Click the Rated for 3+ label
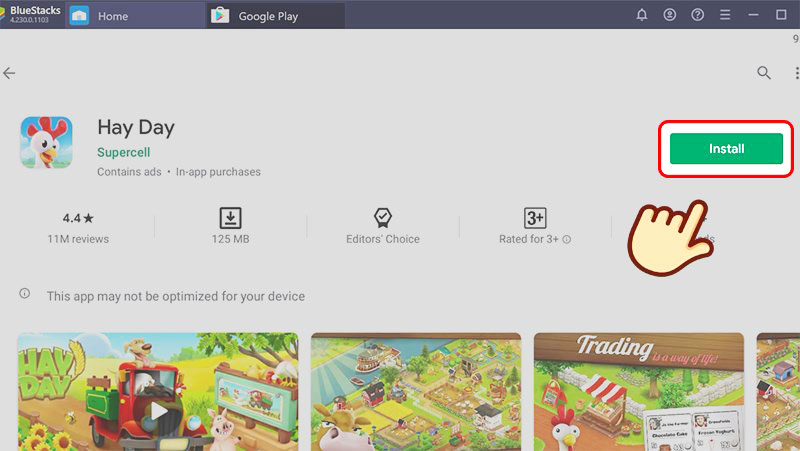This screenshot has width=800, height=451. click(529, 239)
